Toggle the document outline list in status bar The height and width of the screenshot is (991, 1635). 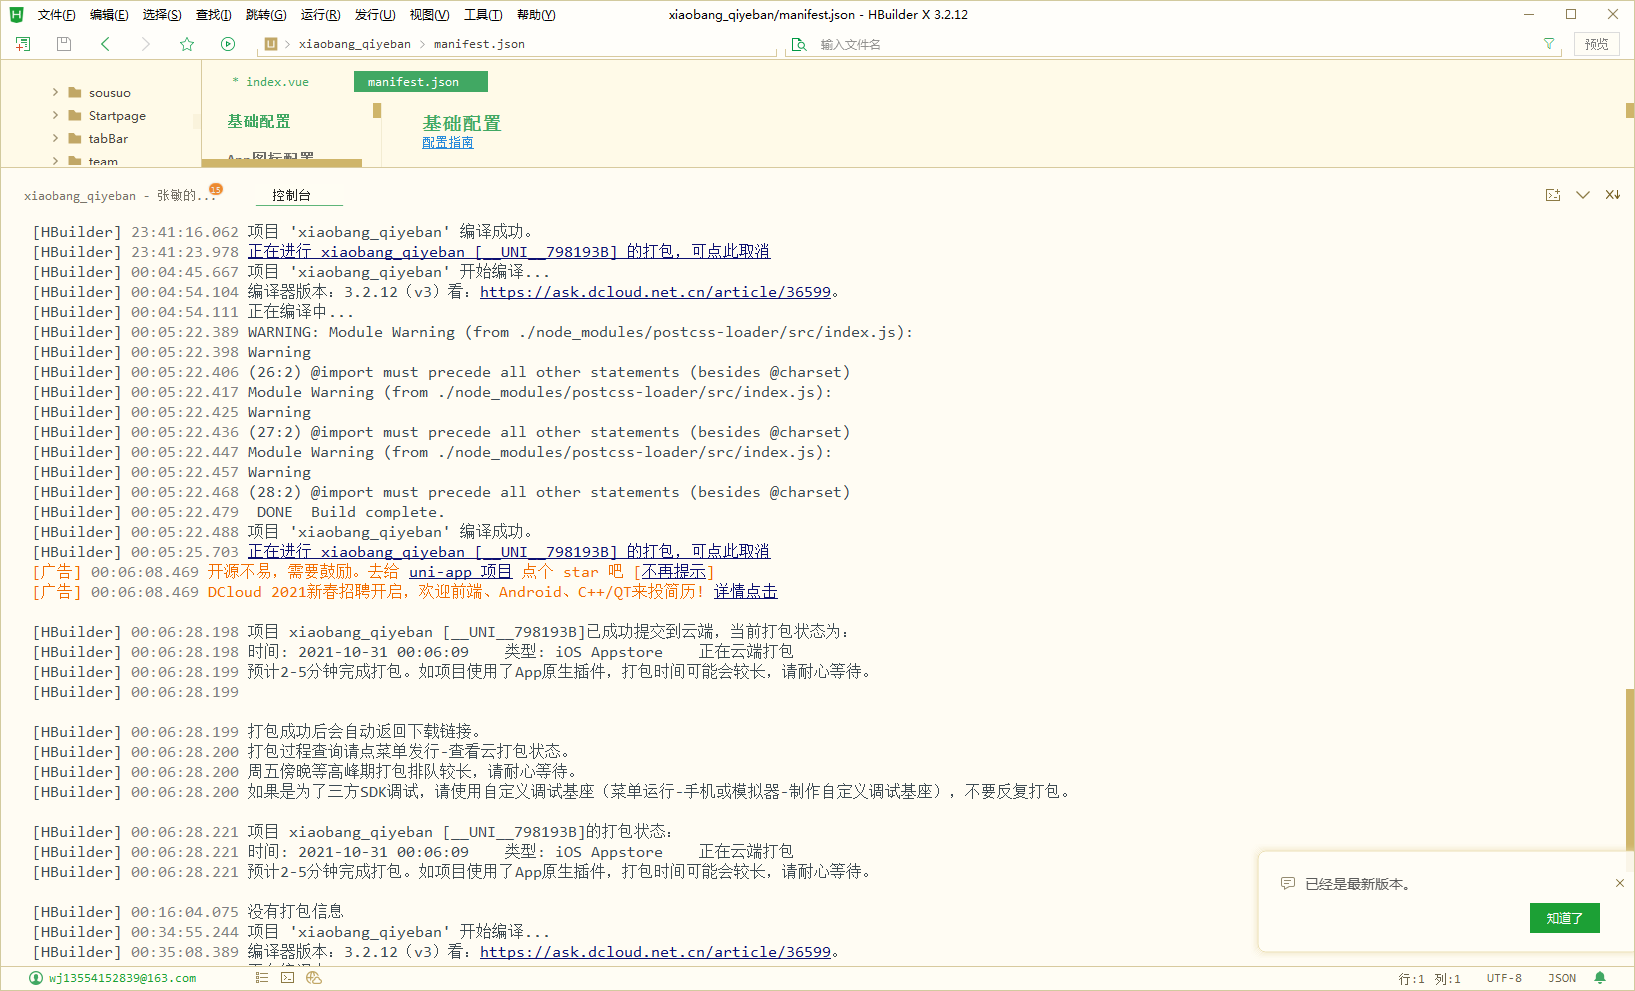(261, 978)
